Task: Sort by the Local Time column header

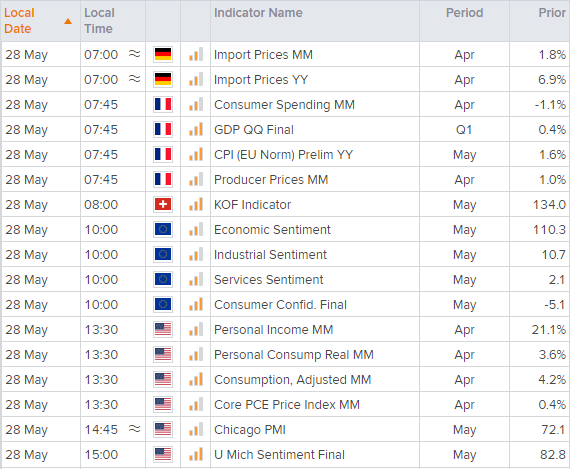Action: click(x=99, y=21)
